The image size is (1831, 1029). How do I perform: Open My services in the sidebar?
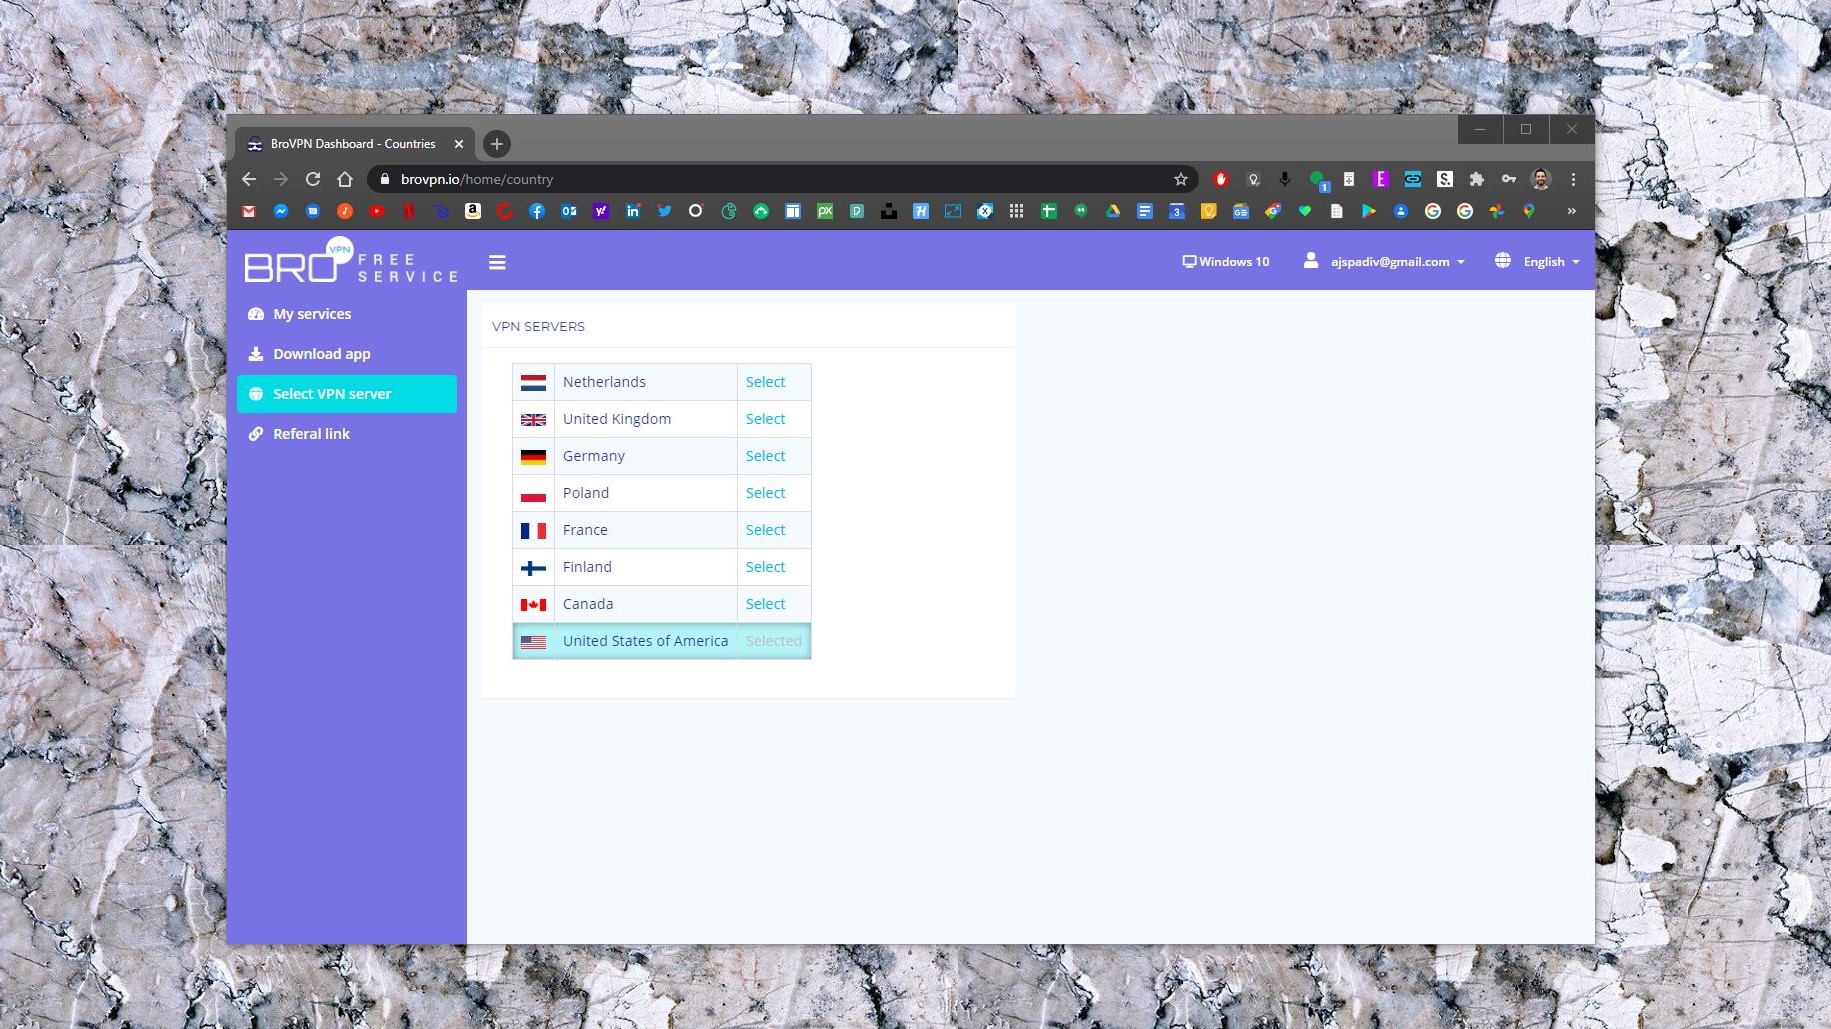tap(347, 314)
